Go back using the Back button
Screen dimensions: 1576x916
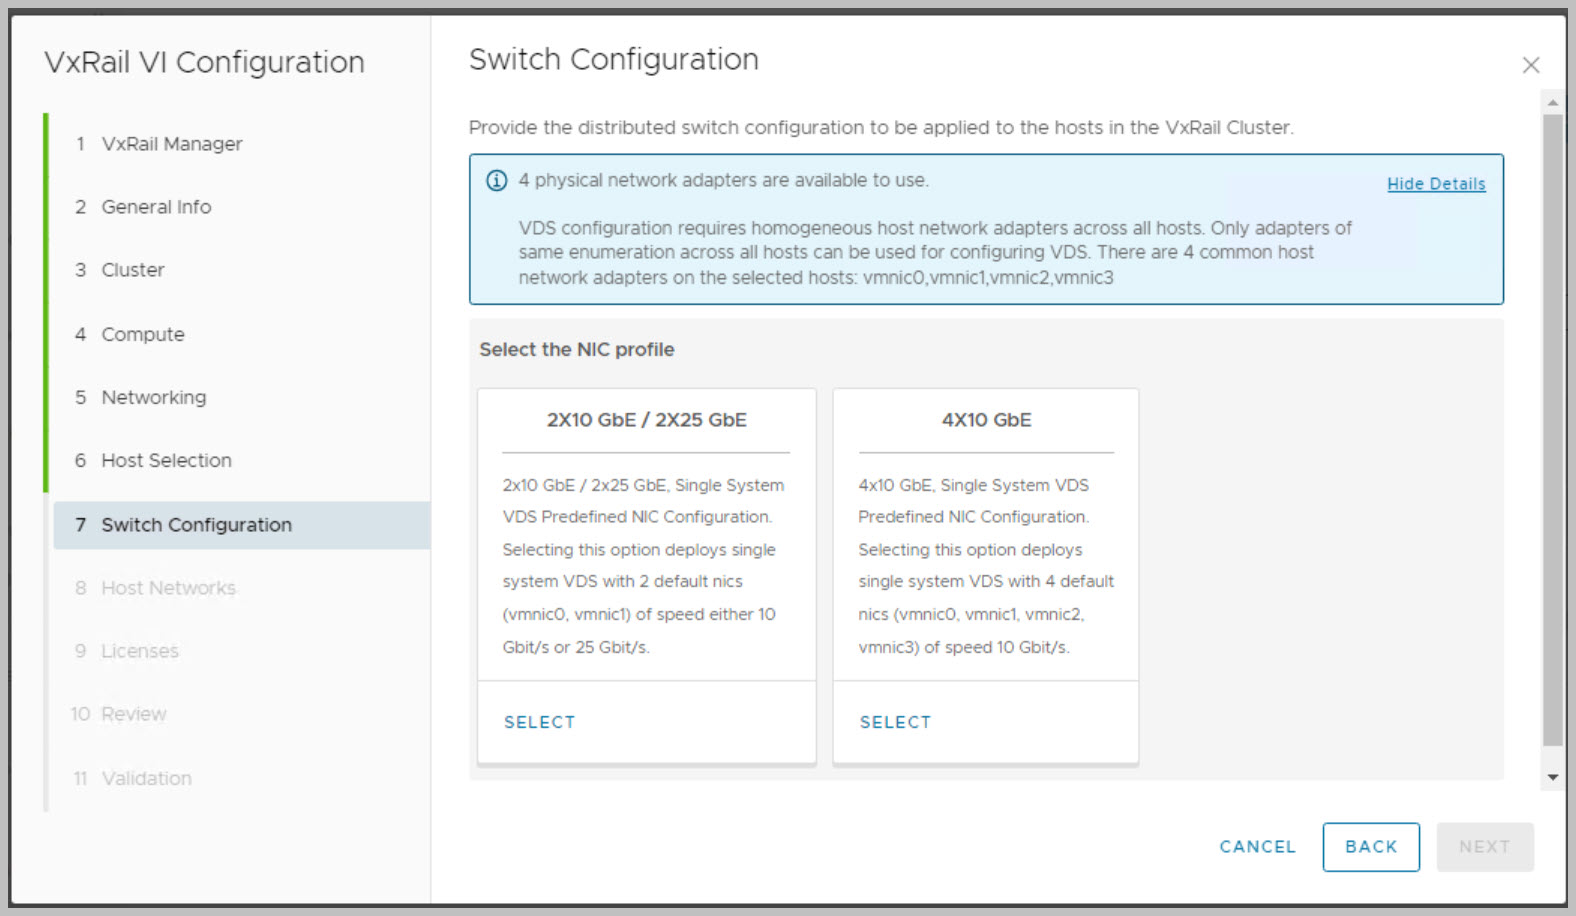click(x=1370, y=847)
